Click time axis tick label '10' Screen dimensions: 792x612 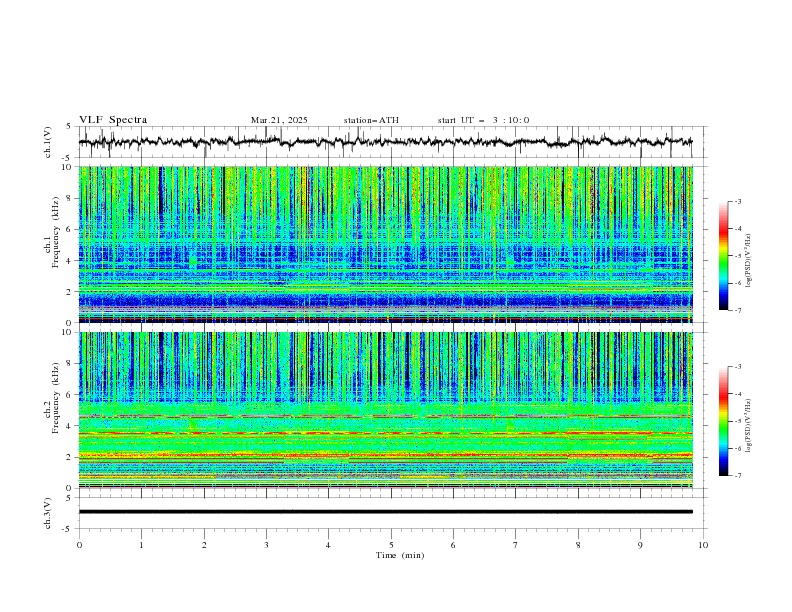[x=703, y=545]
